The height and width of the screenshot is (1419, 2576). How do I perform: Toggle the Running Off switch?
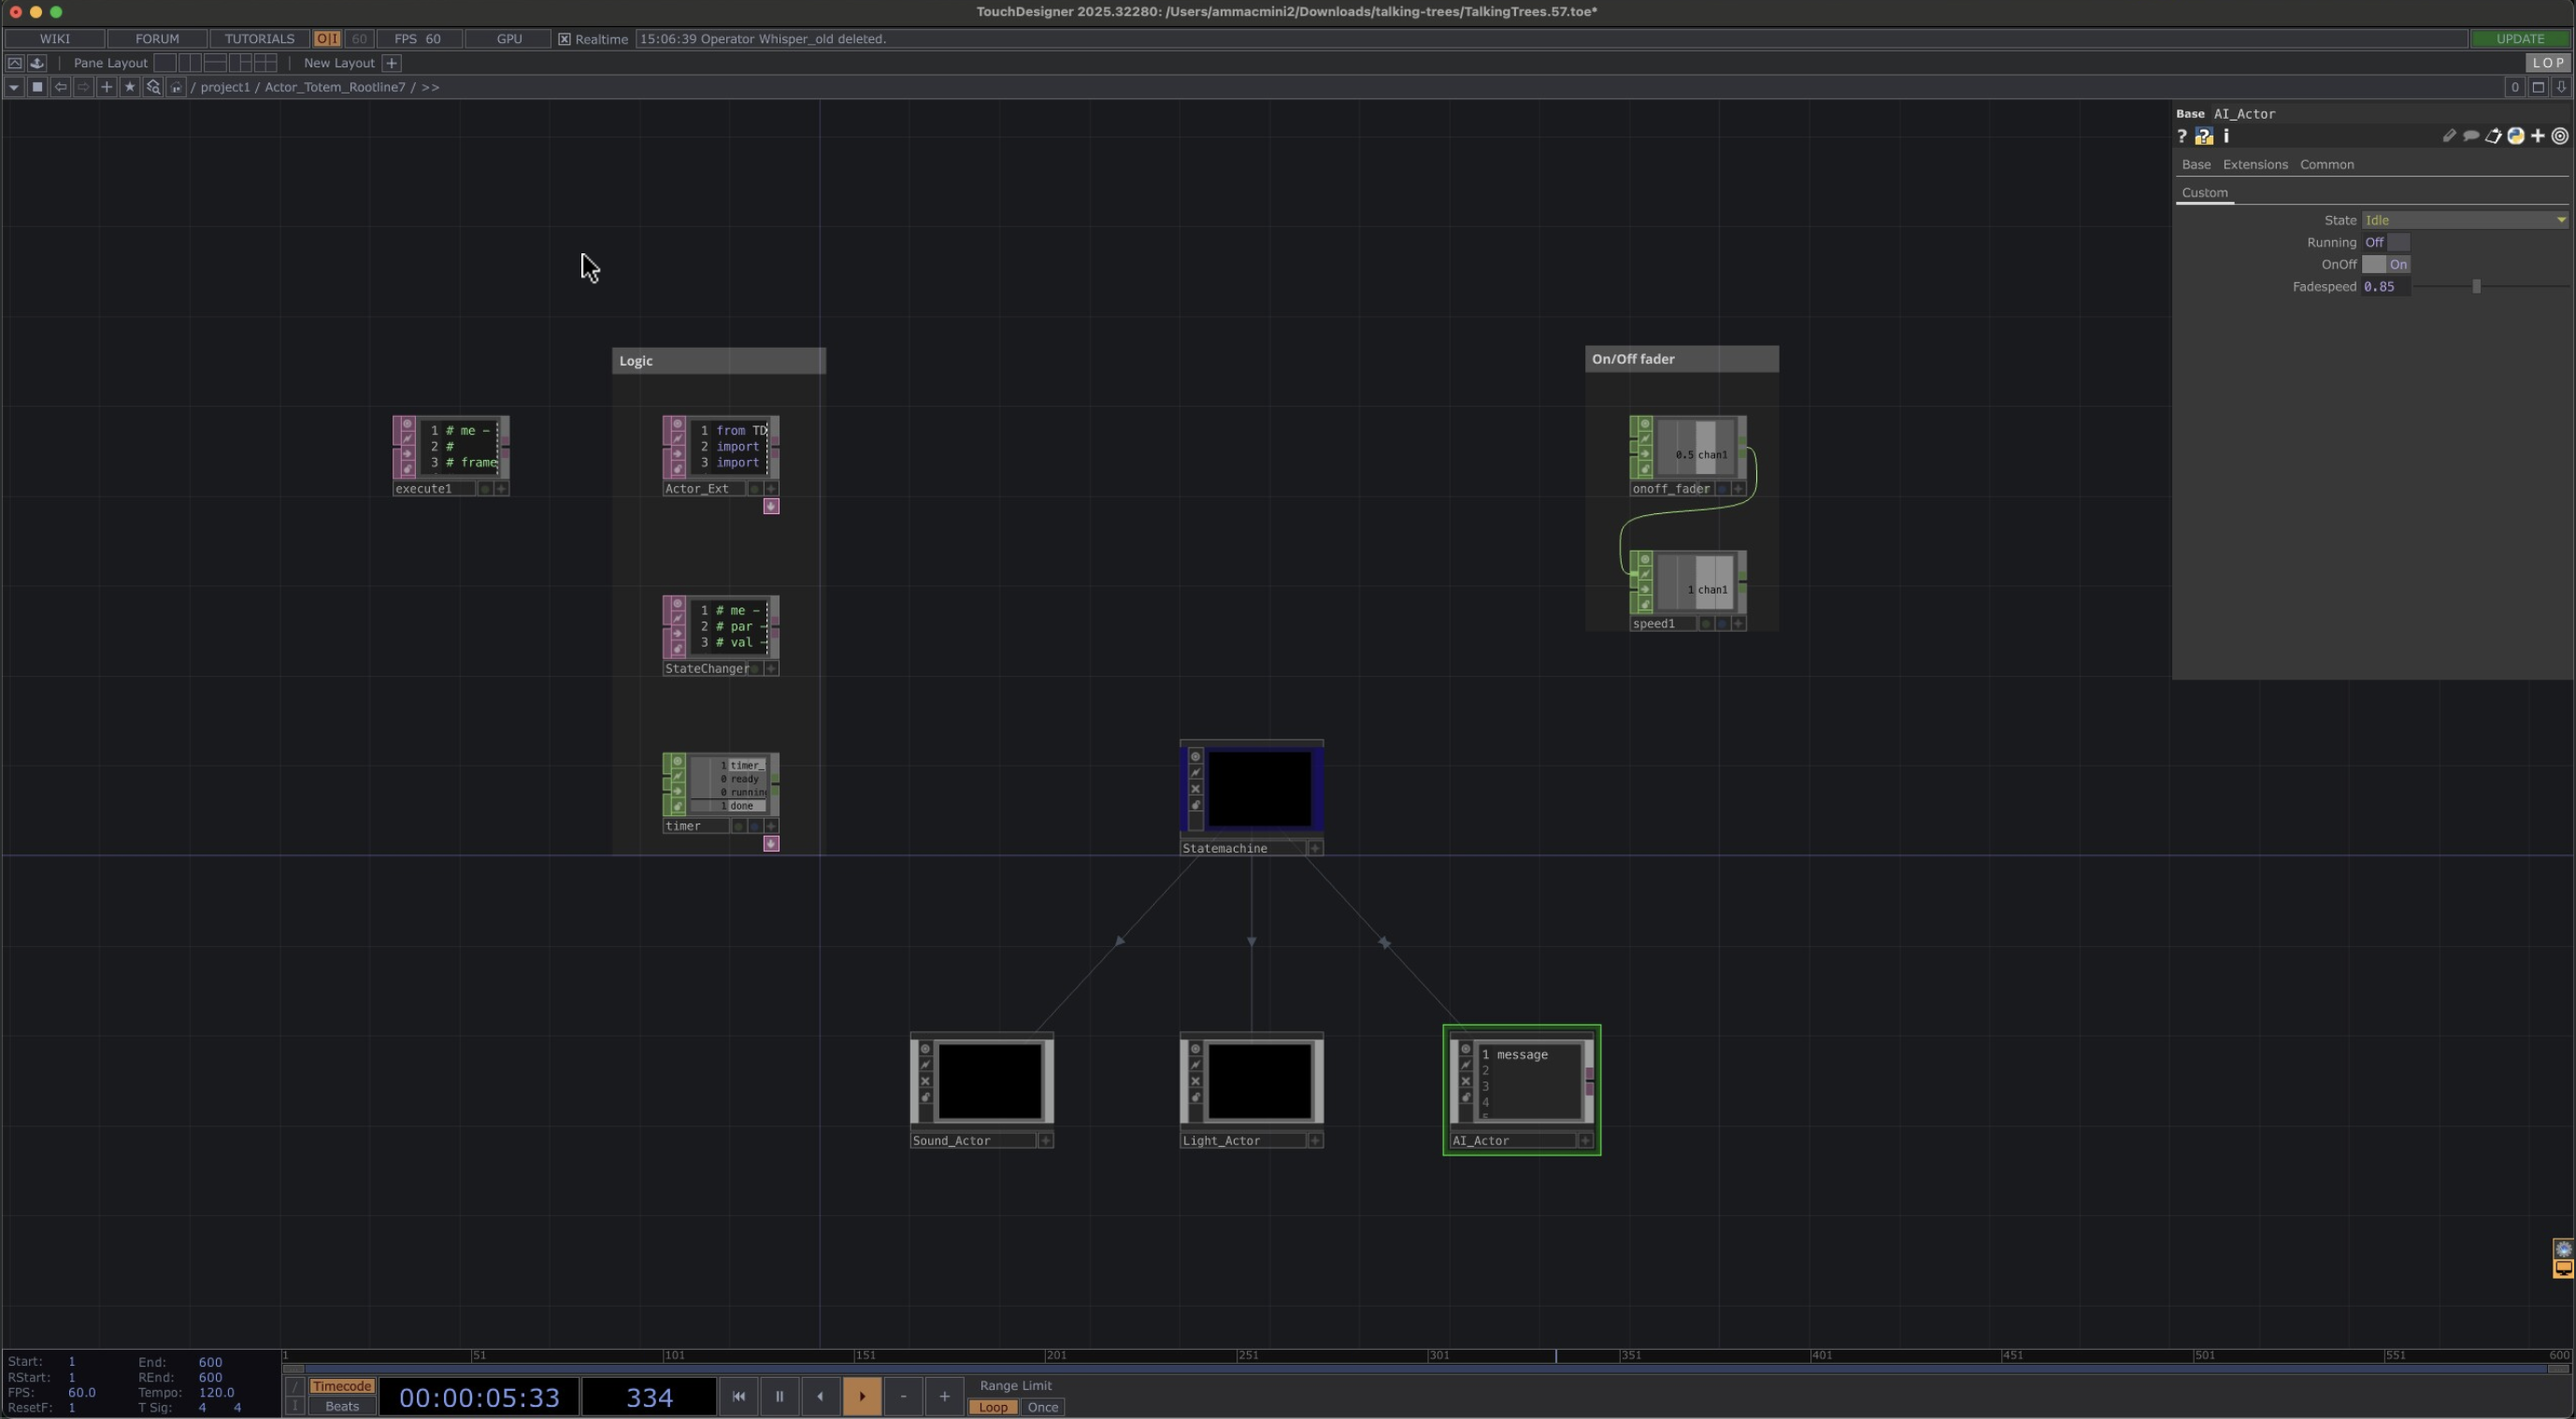pos(2386,243)
